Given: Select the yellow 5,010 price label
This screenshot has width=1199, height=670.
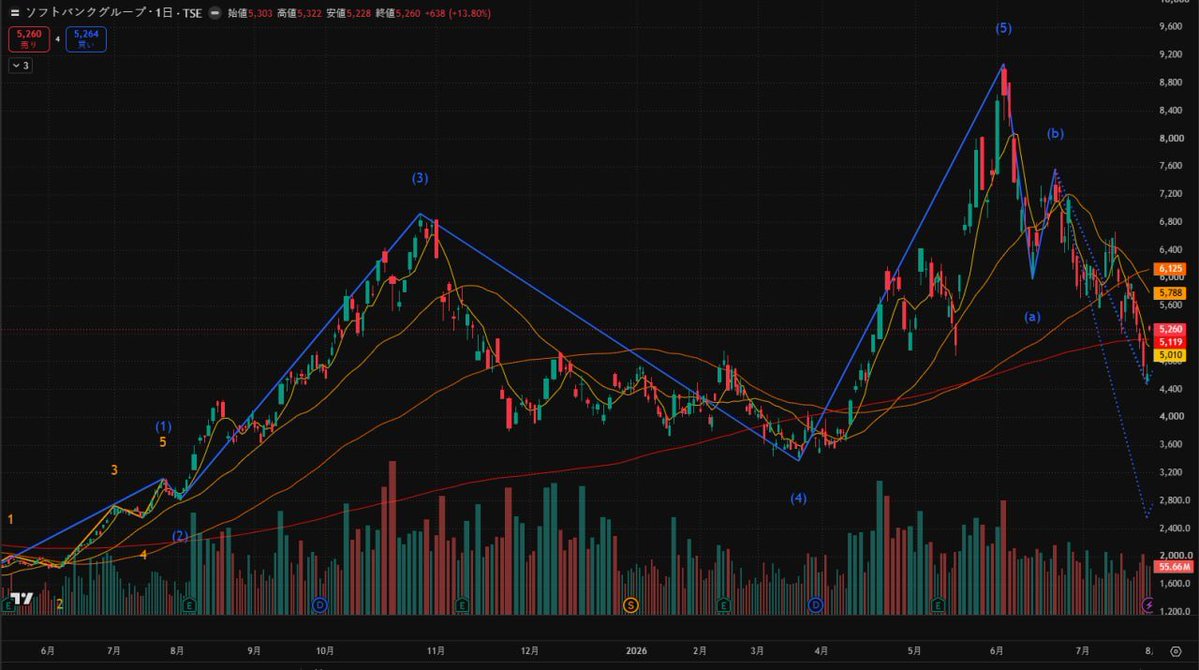Looking at the screenshot, I should pos(1171,355).
